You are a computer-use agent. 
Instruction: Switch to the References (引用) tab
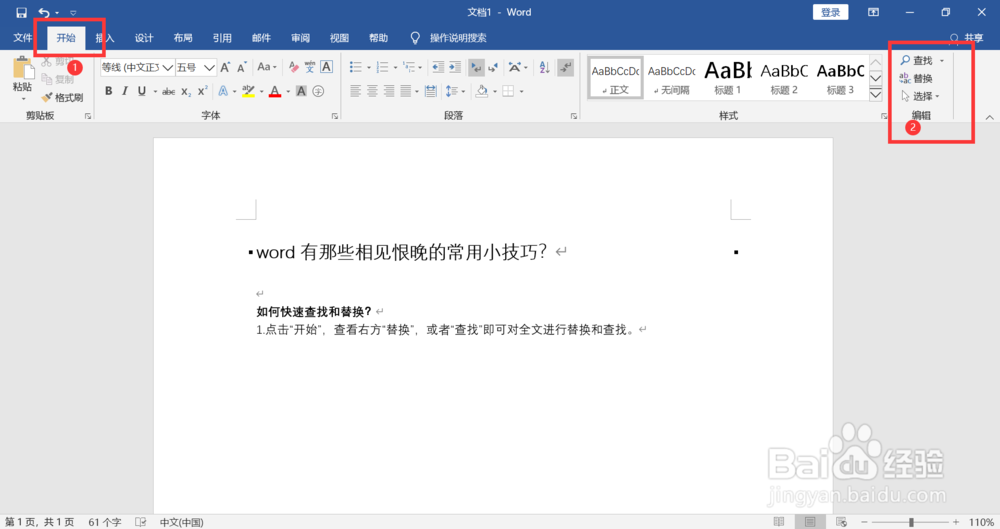[x=222, y=38]
